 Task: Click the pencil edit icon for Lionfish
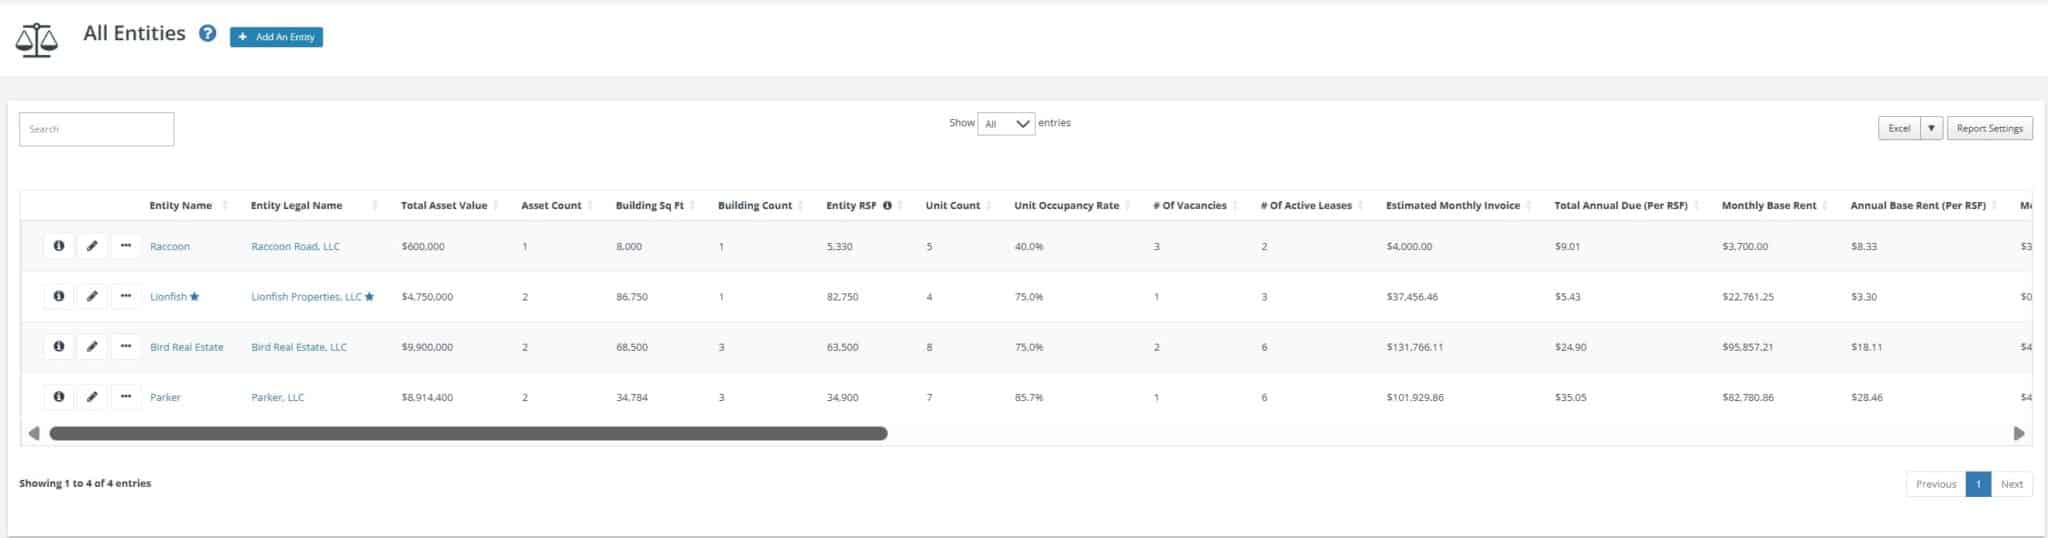coord(92,296)
